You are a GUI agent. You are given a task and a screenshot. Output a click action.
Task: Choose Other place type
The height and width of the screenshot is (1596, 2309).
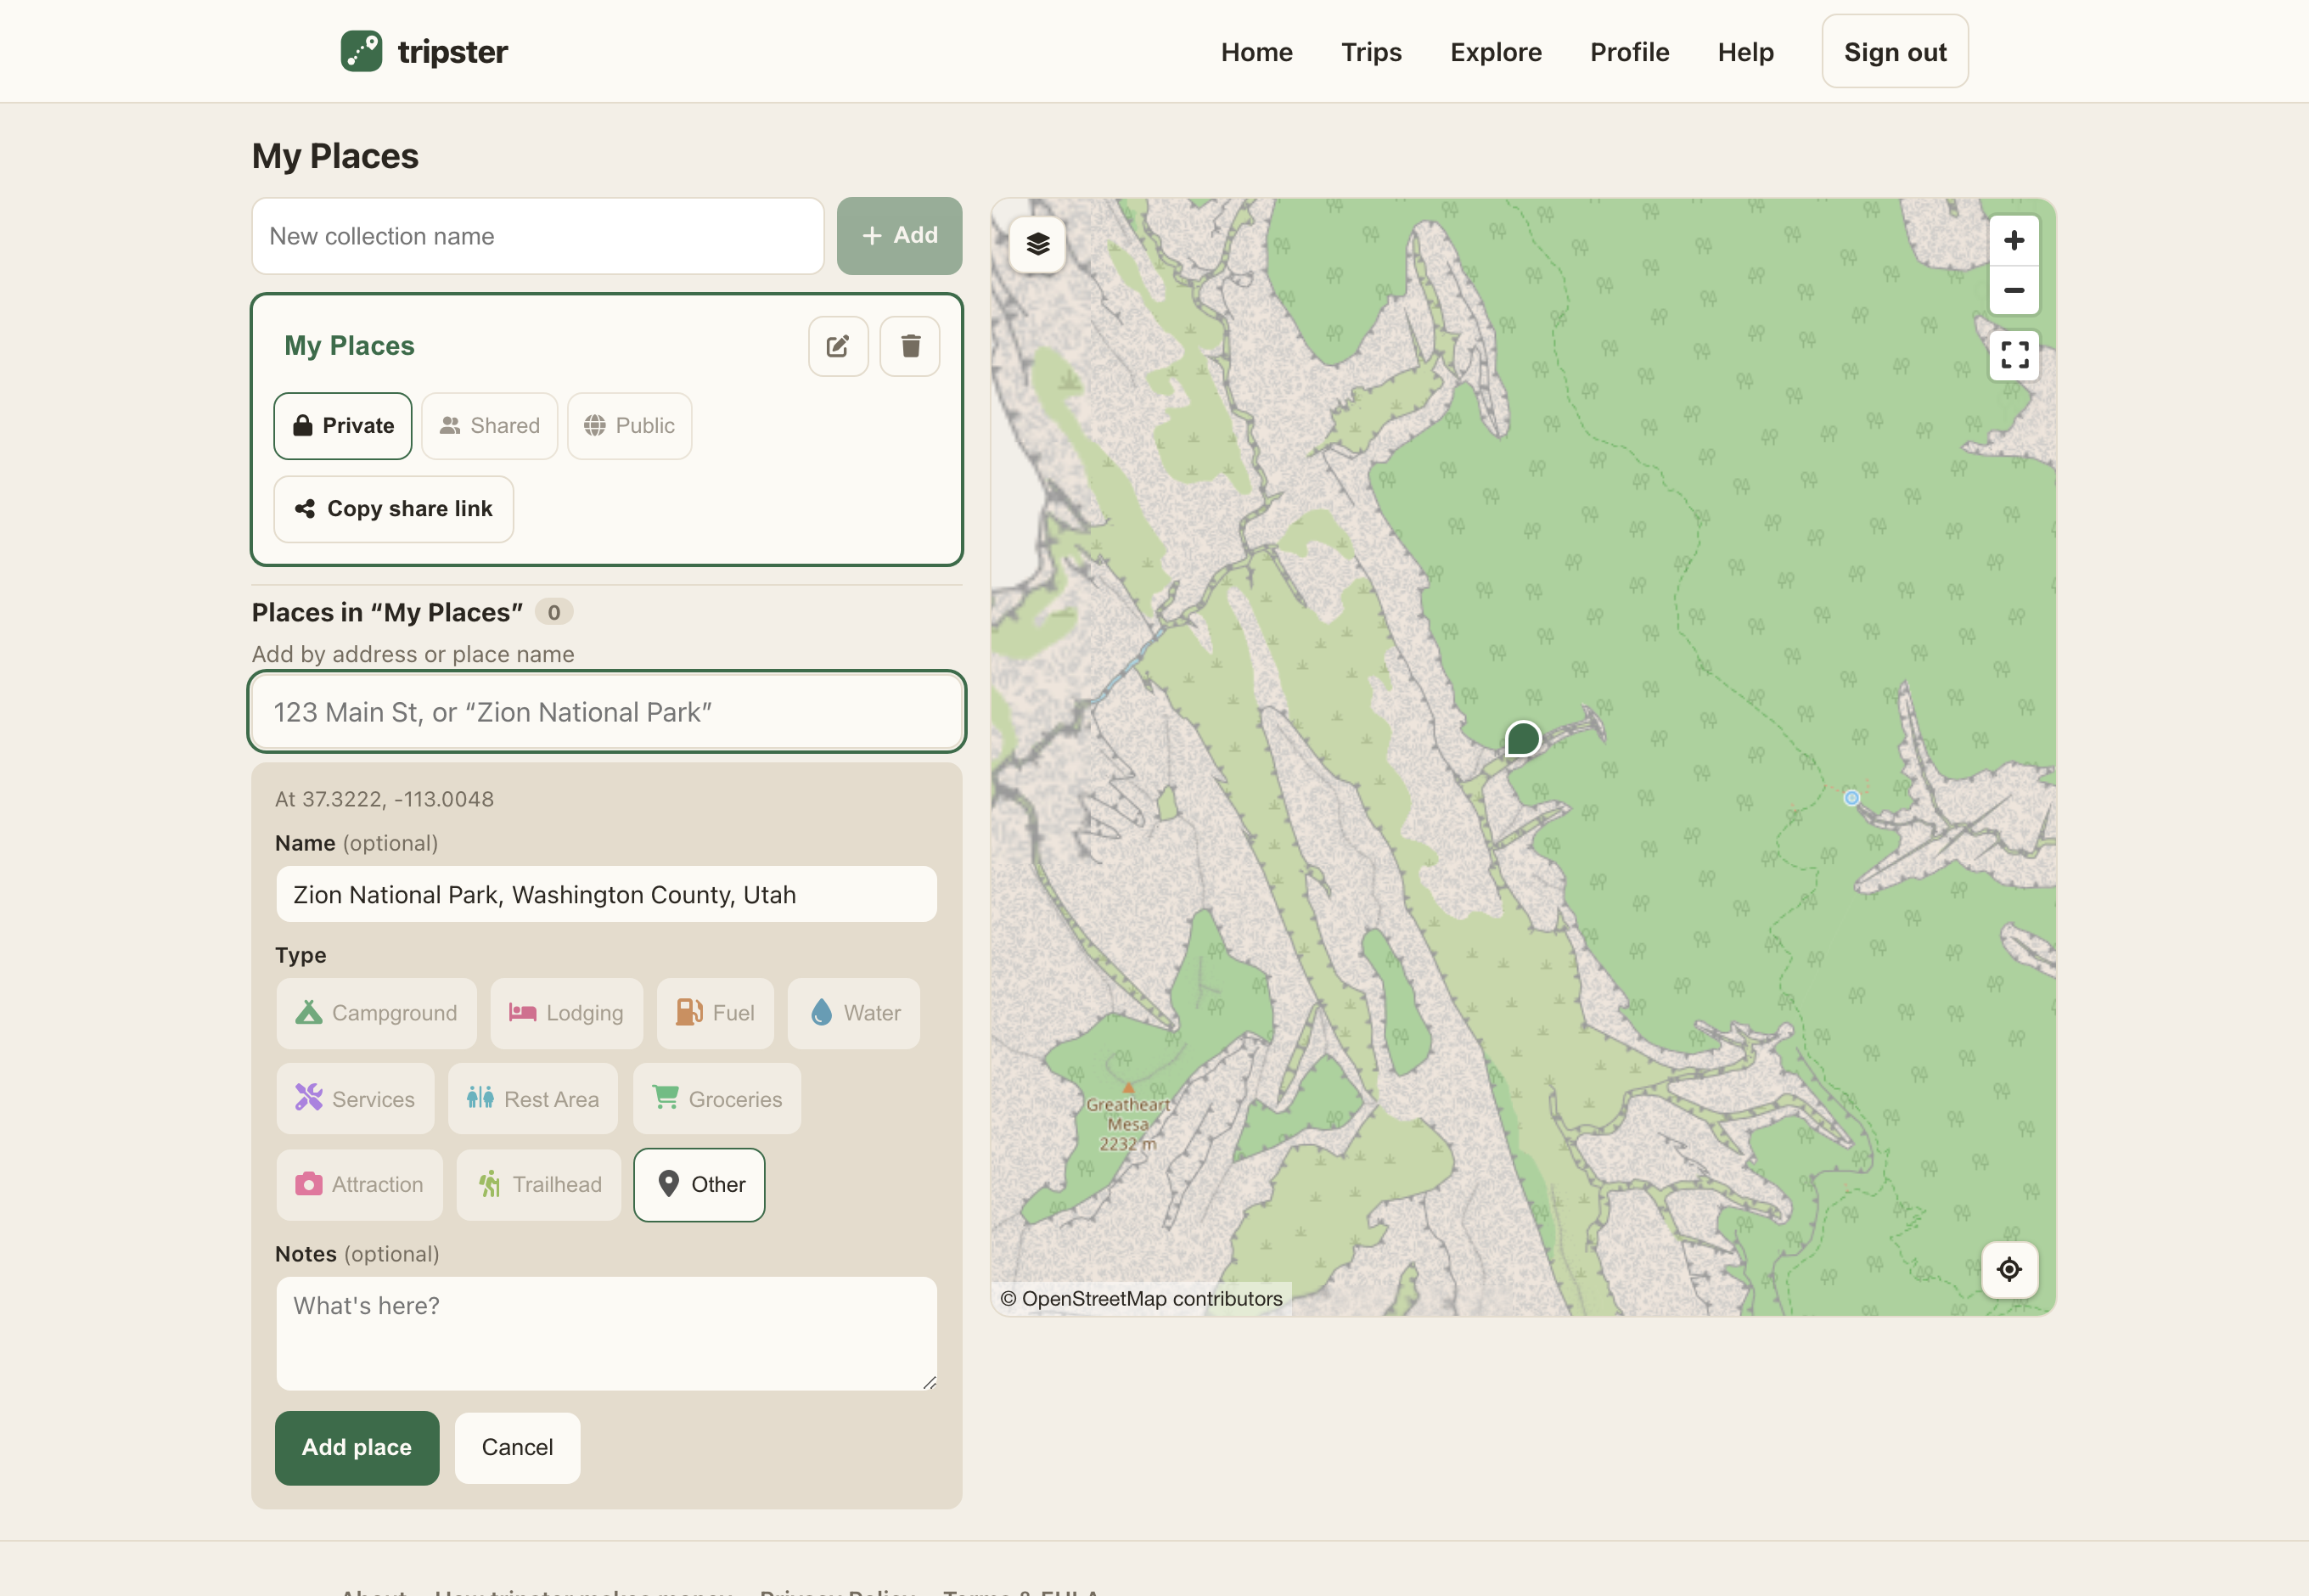pos(700,1185)
